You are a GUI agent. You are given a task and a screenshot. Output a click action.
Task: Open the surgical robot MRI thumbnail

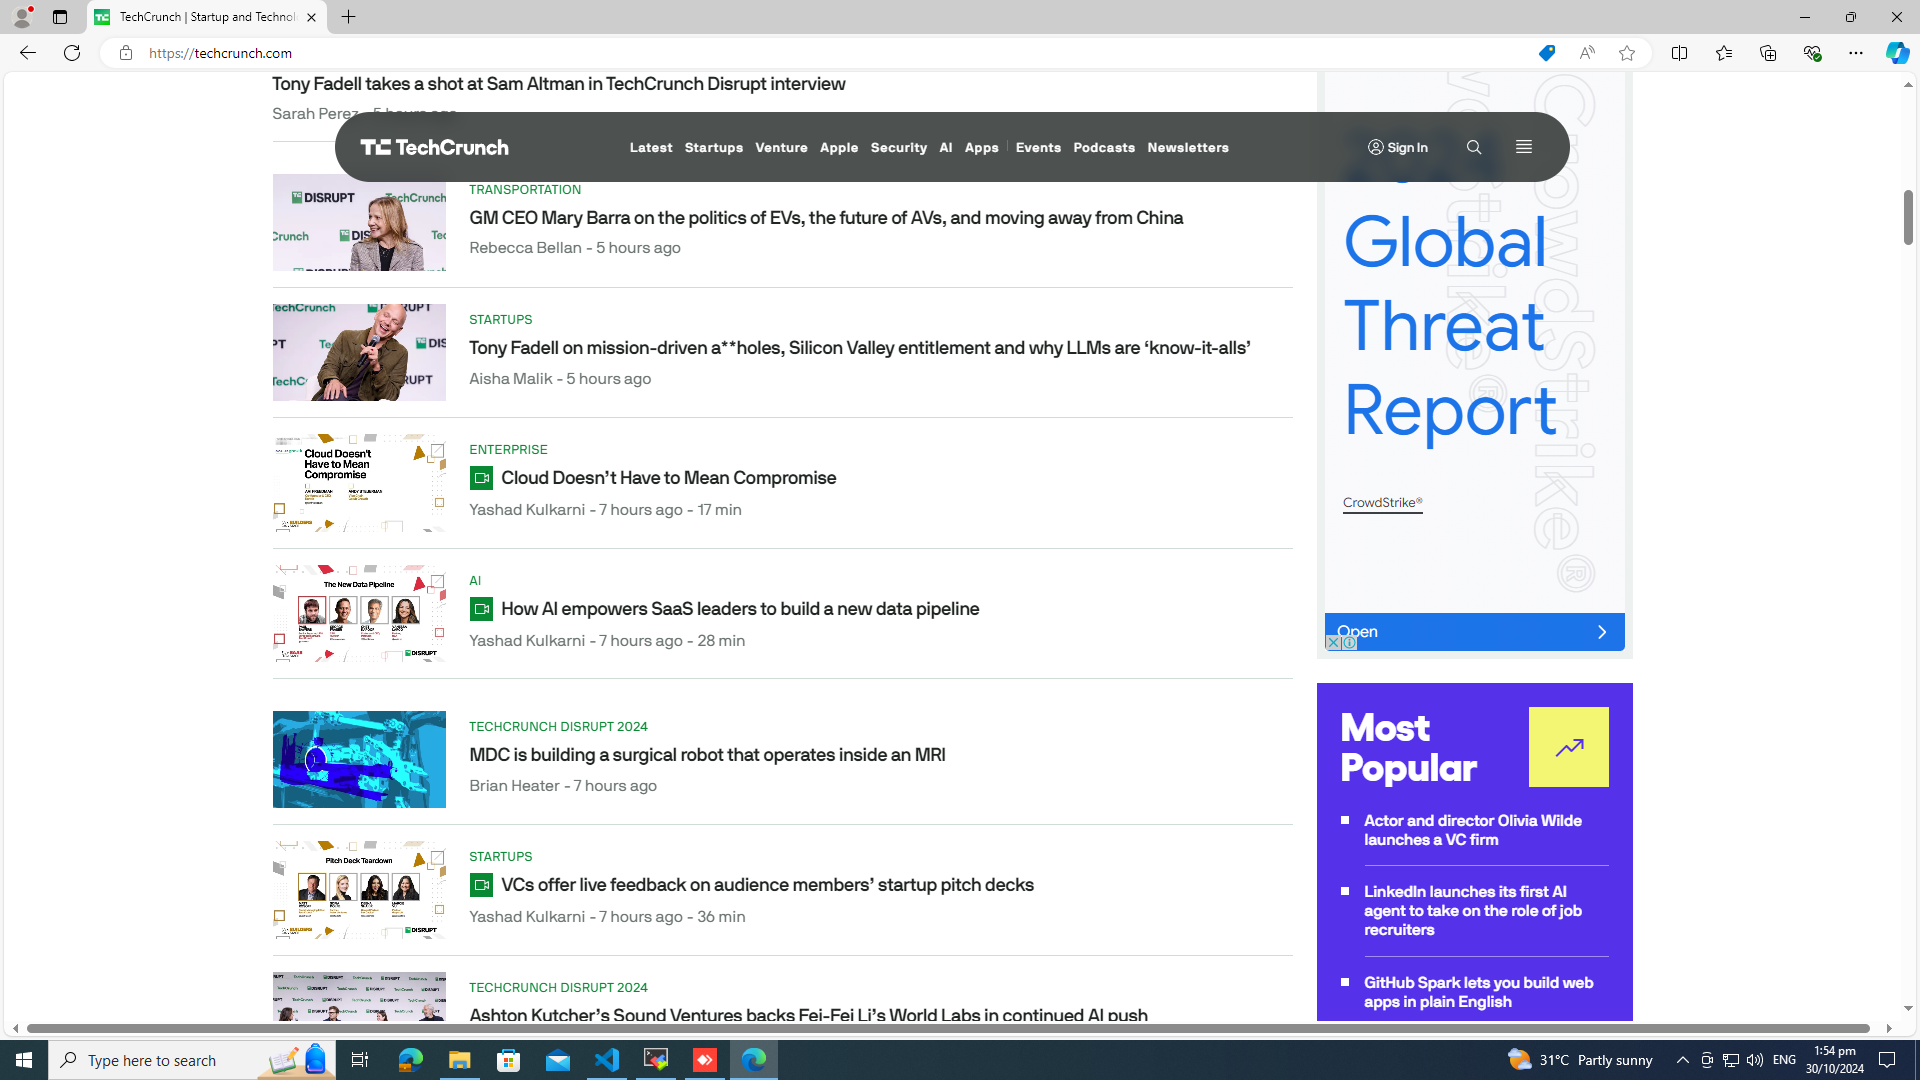click(359, 760)
